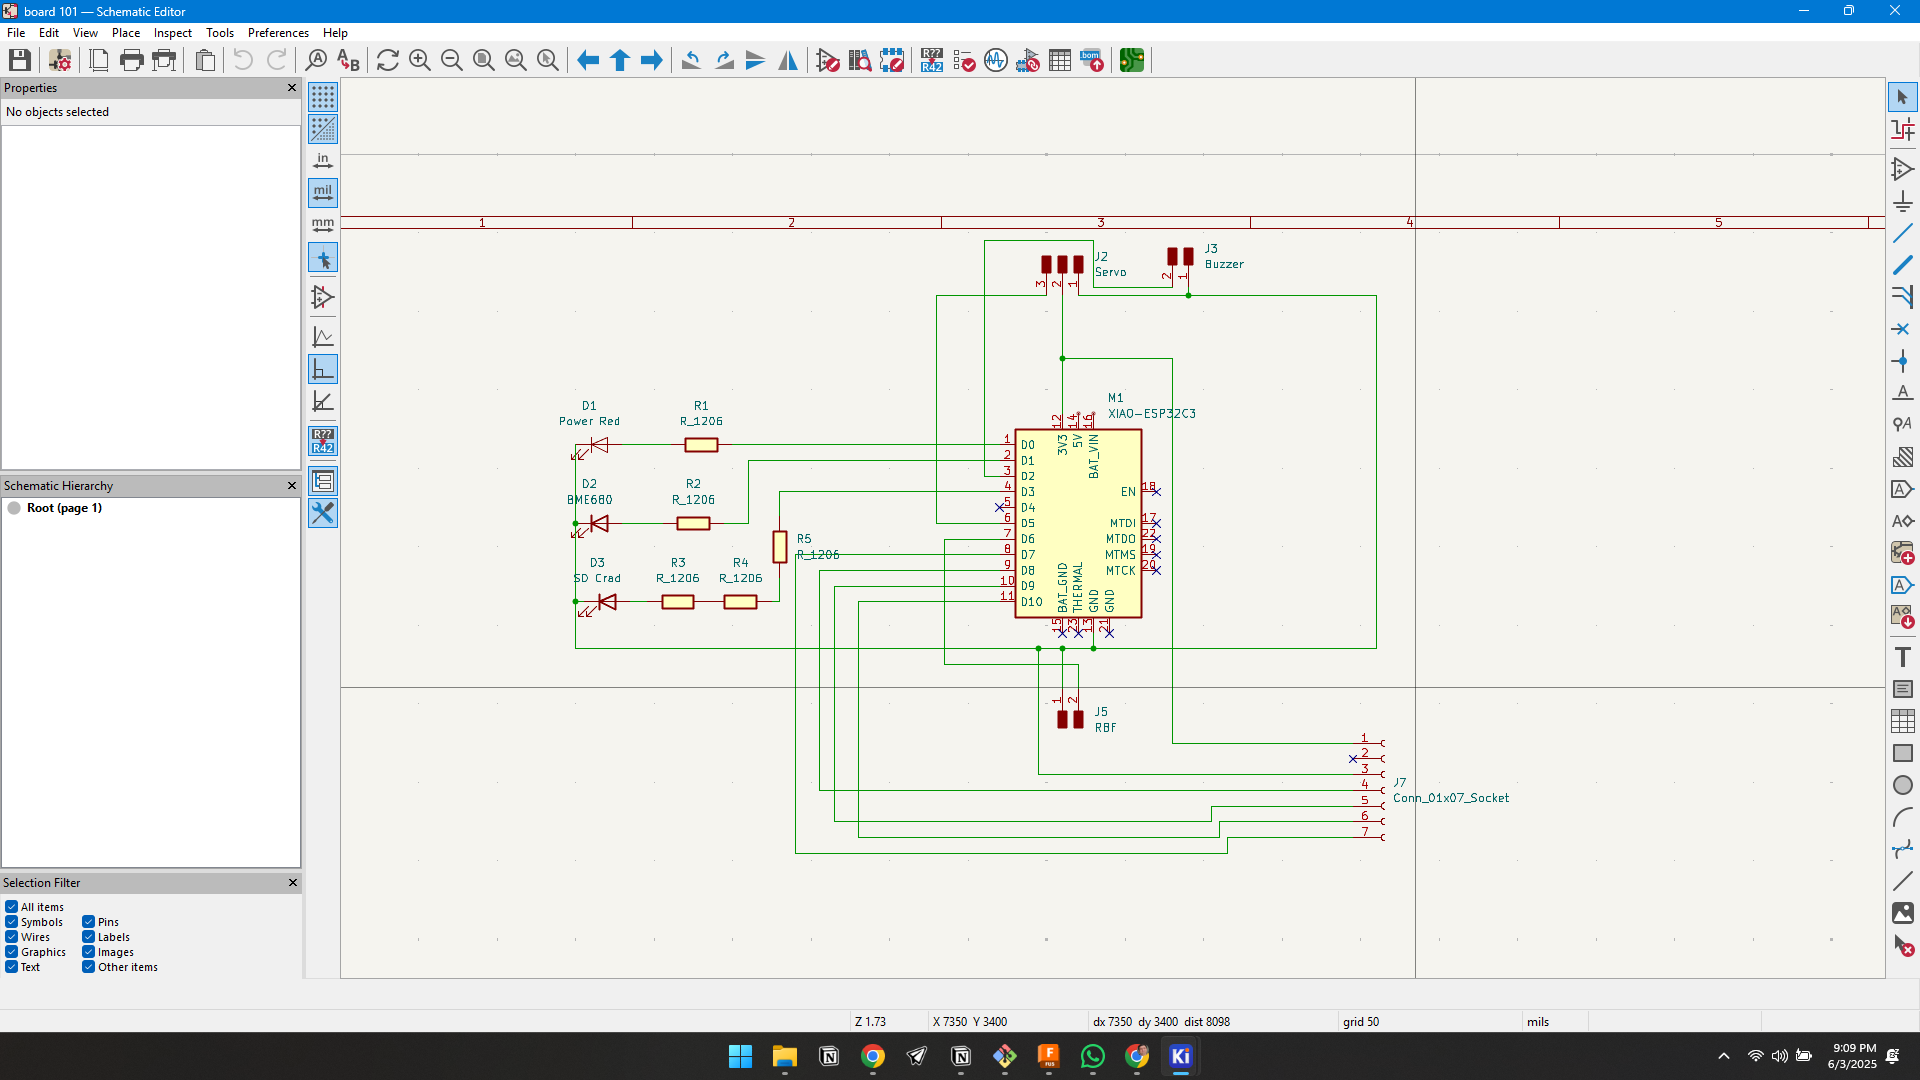
Task: Open the Help menu
Action: pyautogui.click(x=335, y=33)
